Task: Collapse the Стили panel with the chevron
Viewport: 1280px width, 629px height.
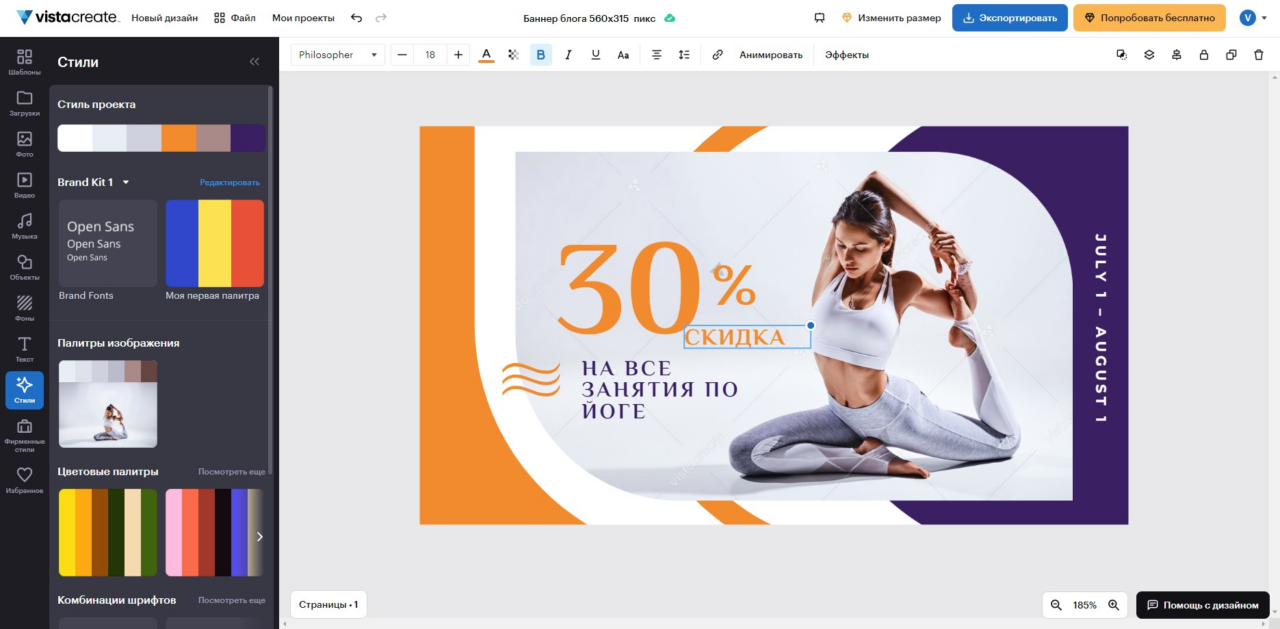Action: tap(254, 61)
